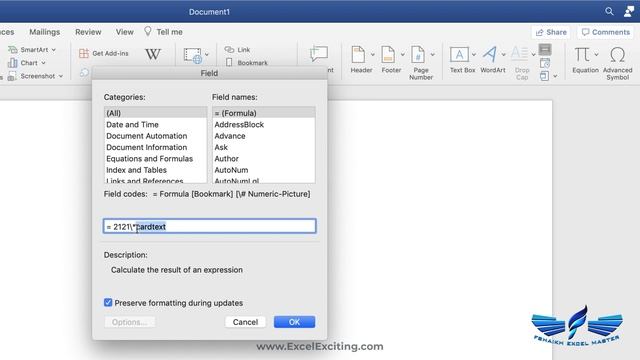Select Author field name
This screenshot has width=640, height=360.
pyautogui.click(x=264, y=159)
